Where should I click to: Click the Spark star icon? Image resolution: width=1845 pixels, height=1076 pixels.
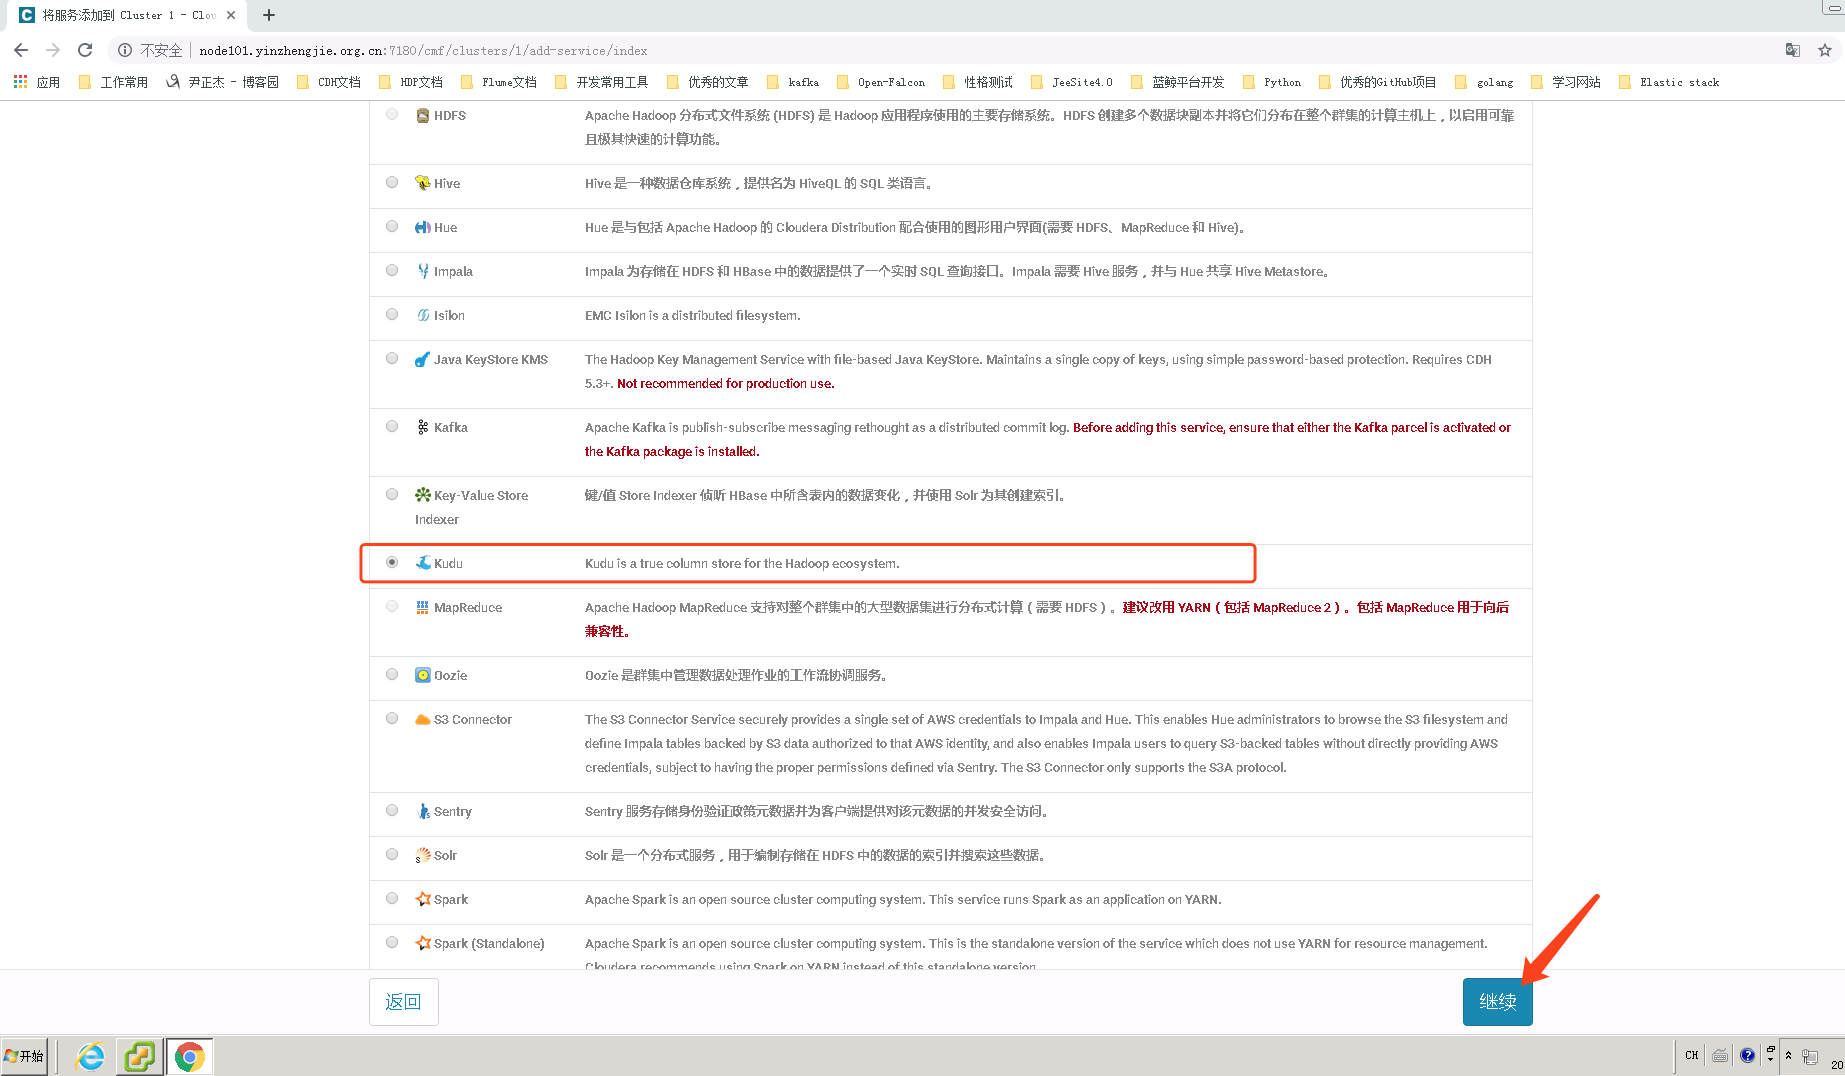point(423,899)
